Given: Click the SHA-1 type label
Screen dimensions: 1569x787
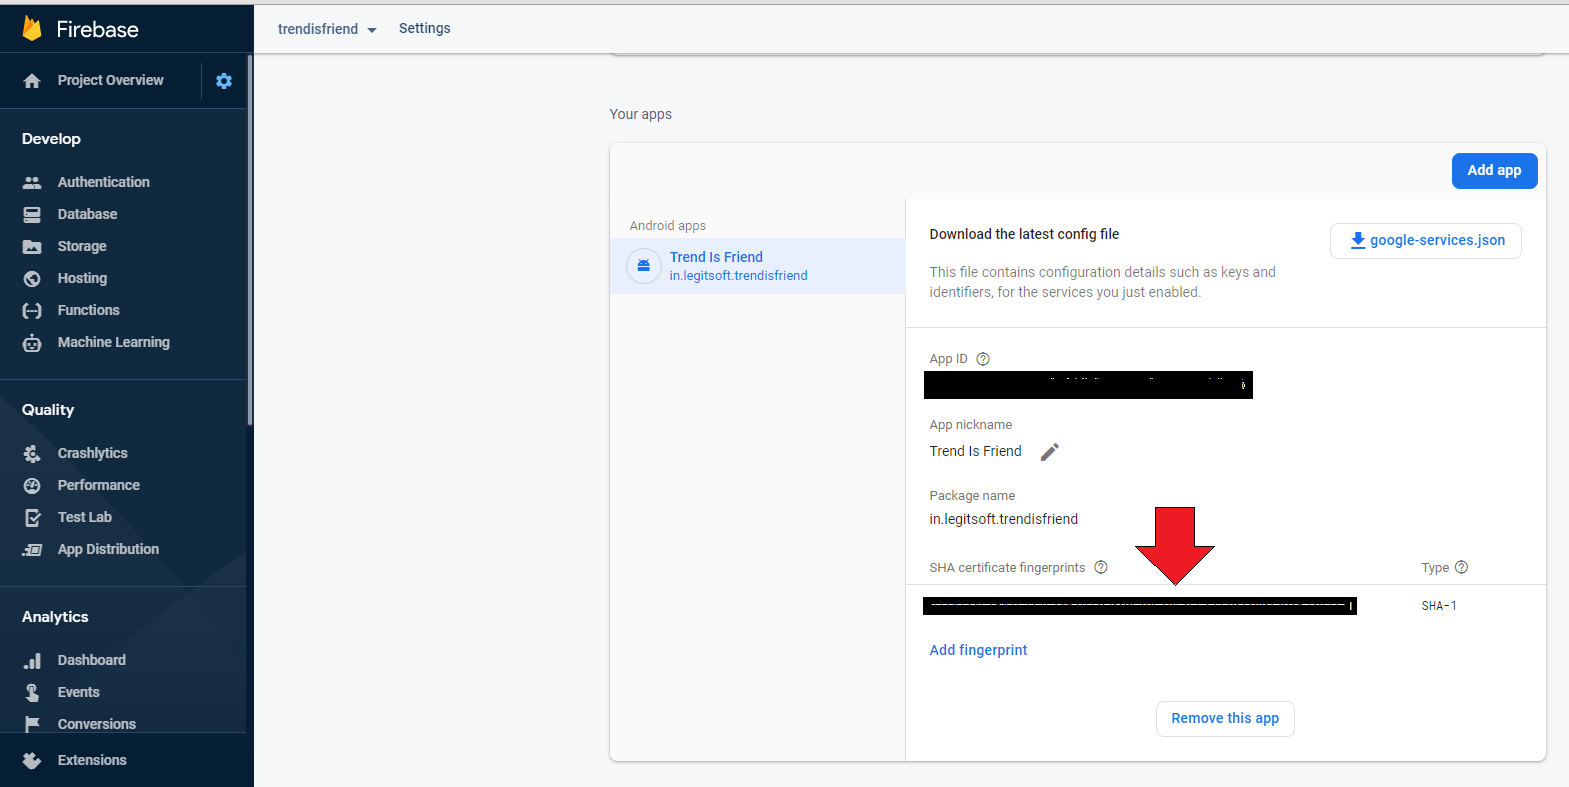Looking at the screenshot, I should coord(1438,606).
